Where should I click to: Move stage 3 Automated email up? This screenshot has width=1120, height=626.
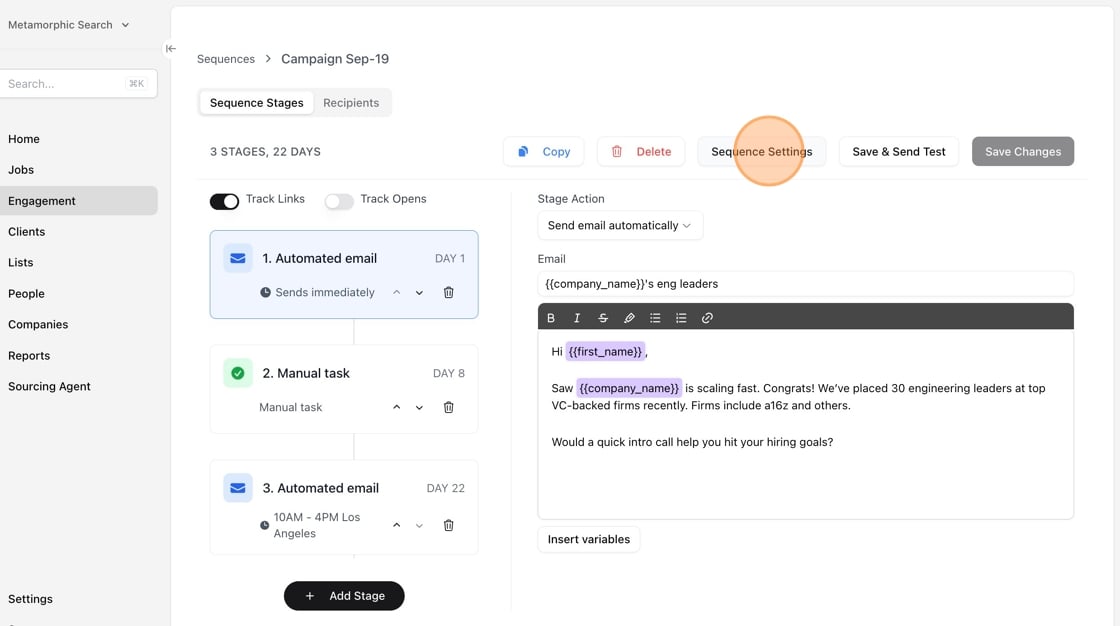(x=396, y=525)
